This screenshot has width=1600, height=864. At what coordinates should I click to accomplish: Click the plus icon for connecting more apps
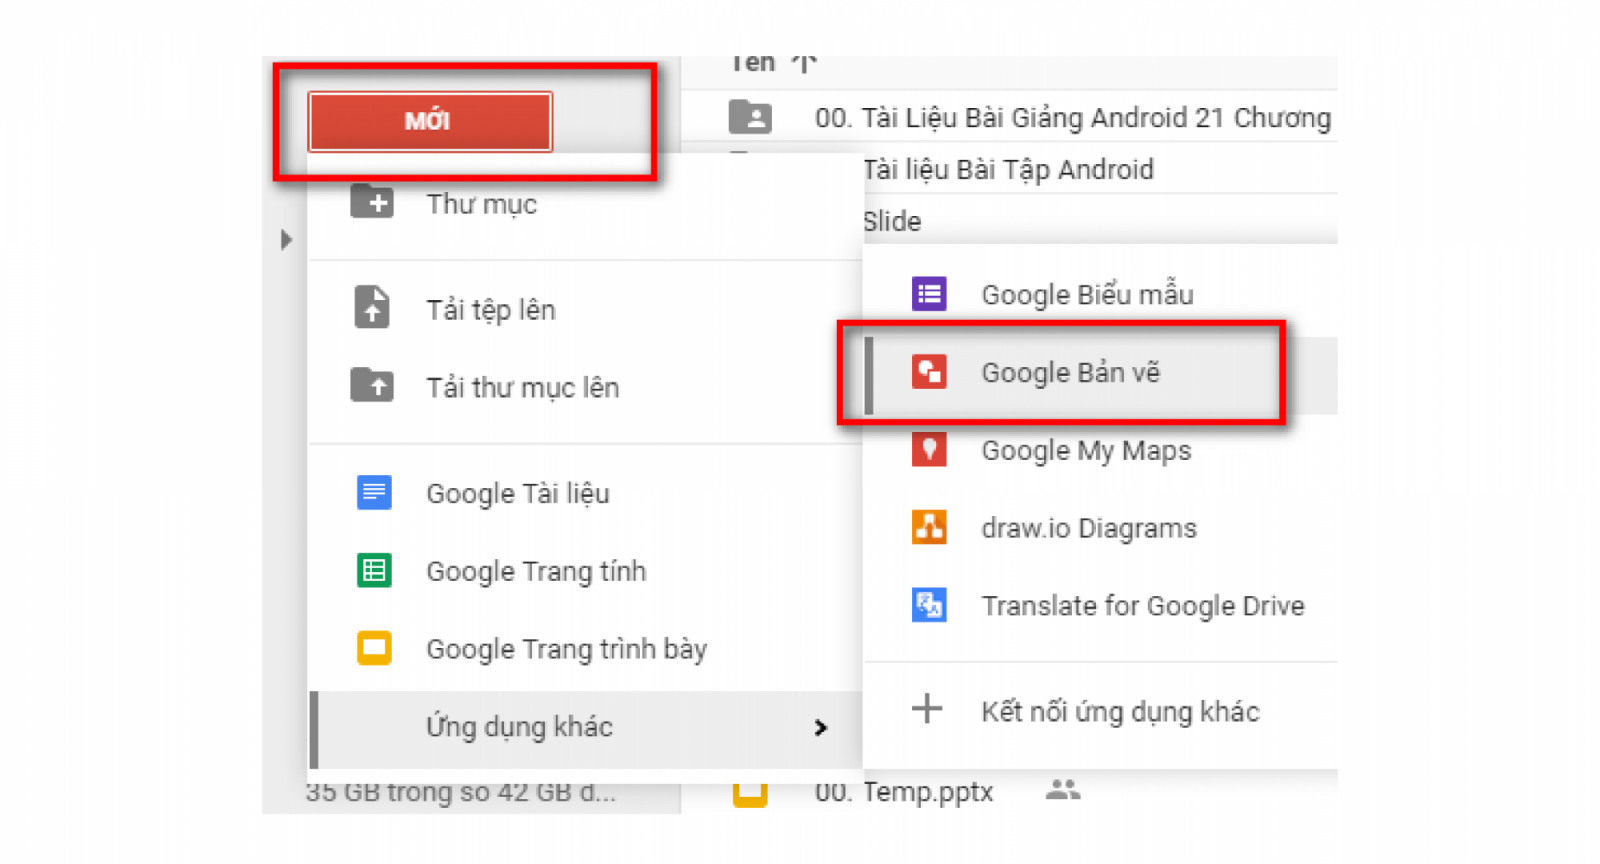[x=927, y=709]
